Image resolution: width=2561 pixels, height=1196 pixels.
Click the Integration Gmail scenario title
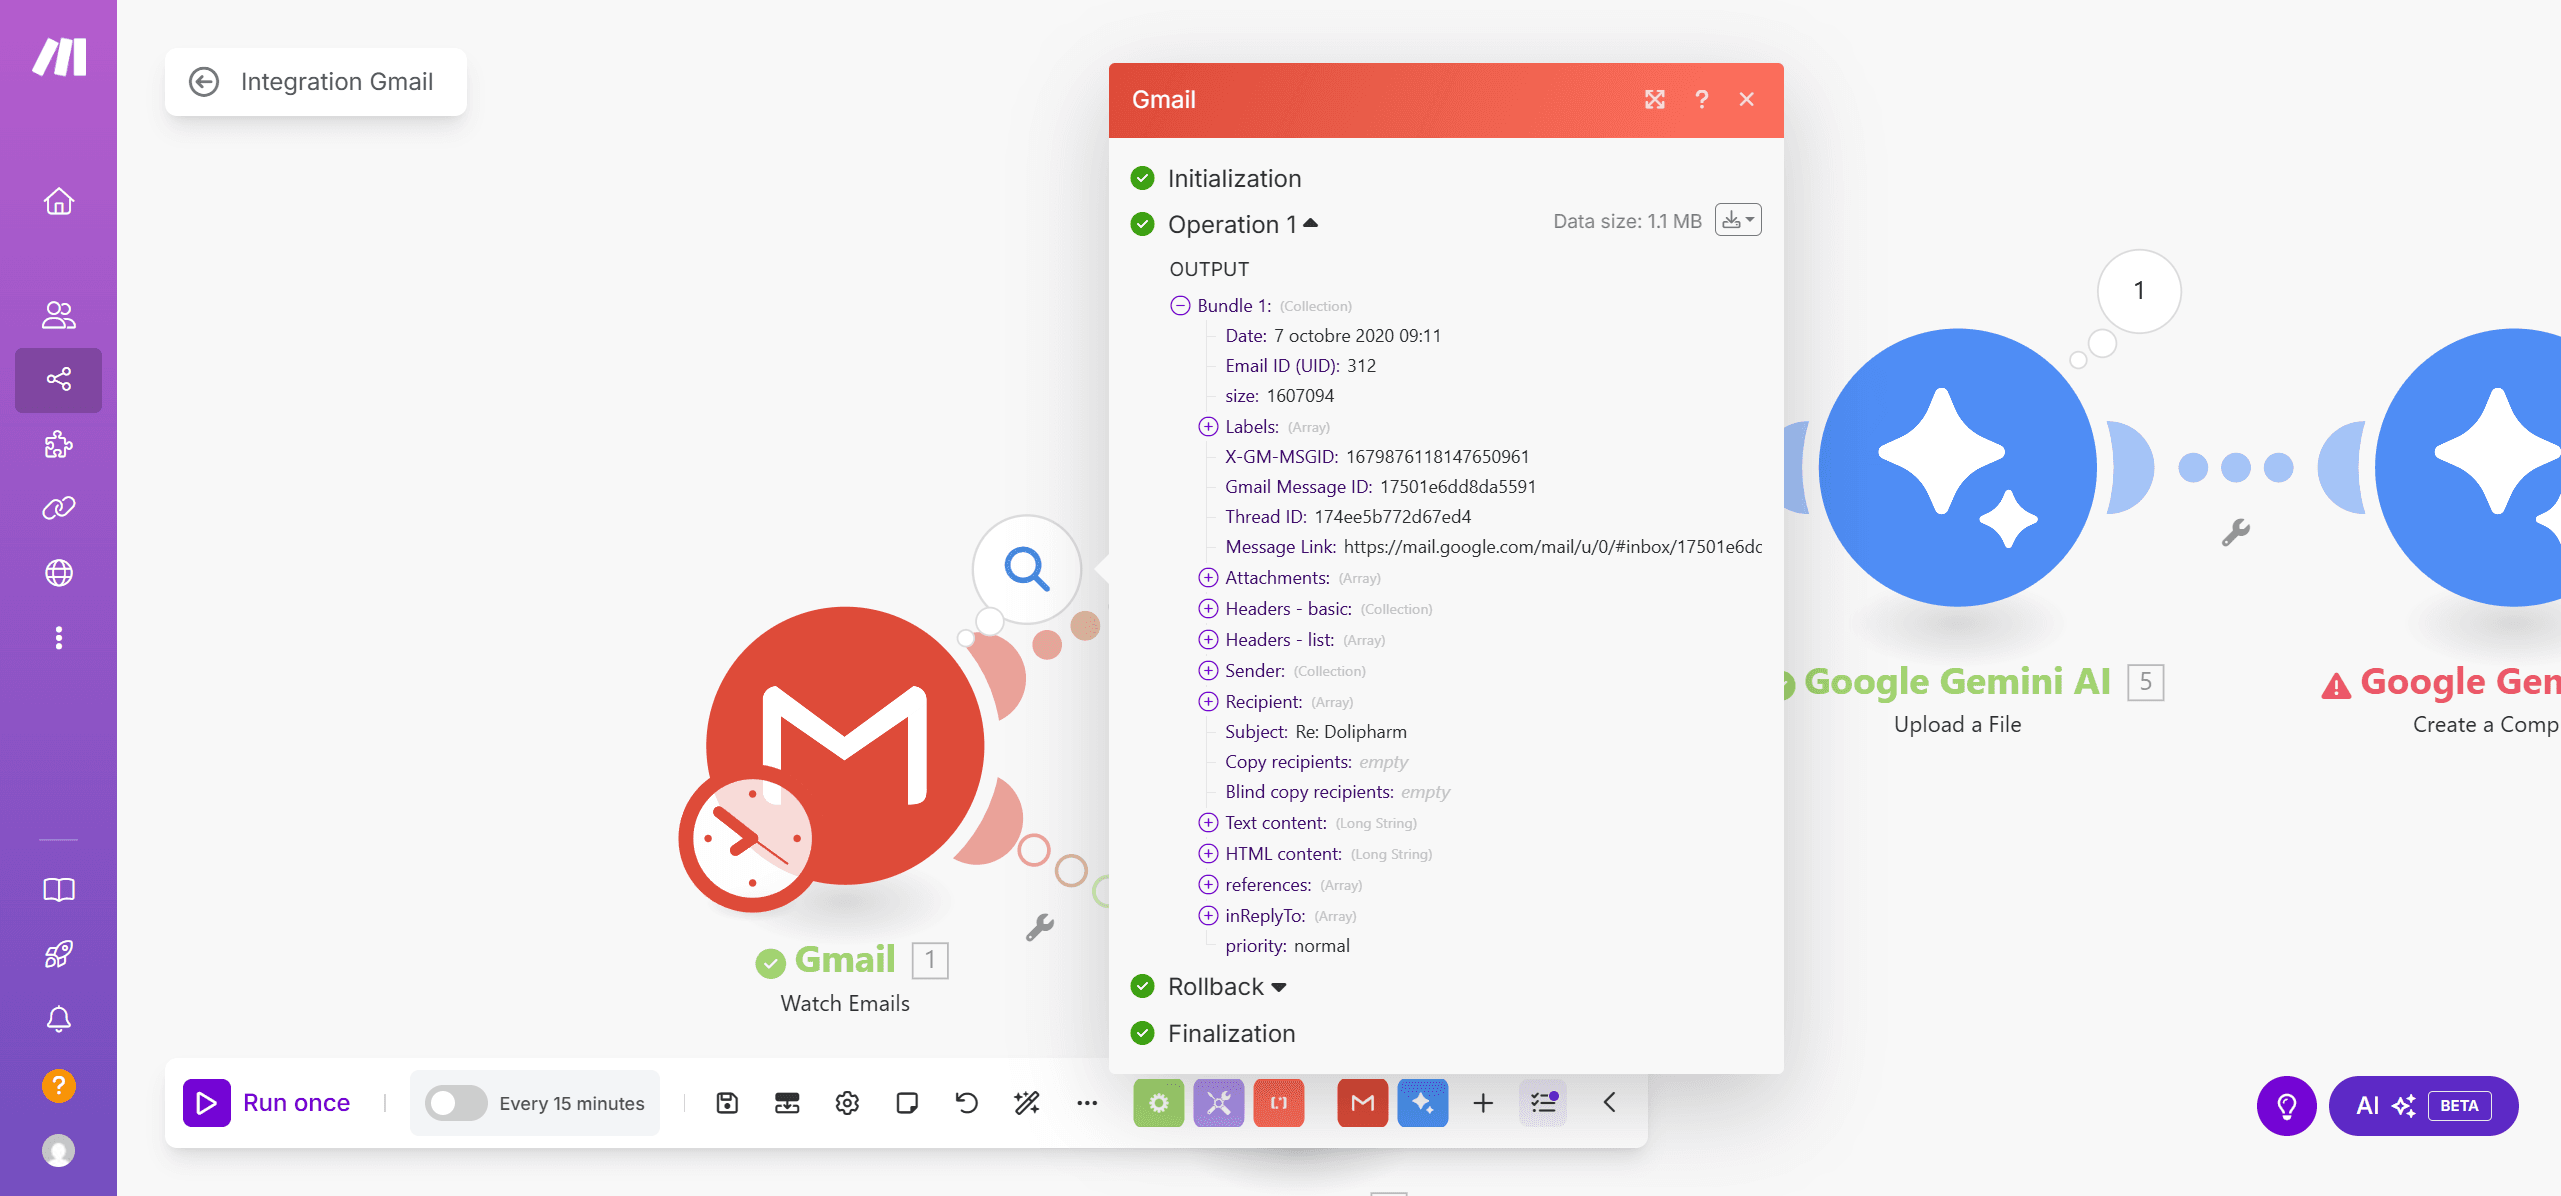pyautogui.click(x=337, y=82)
